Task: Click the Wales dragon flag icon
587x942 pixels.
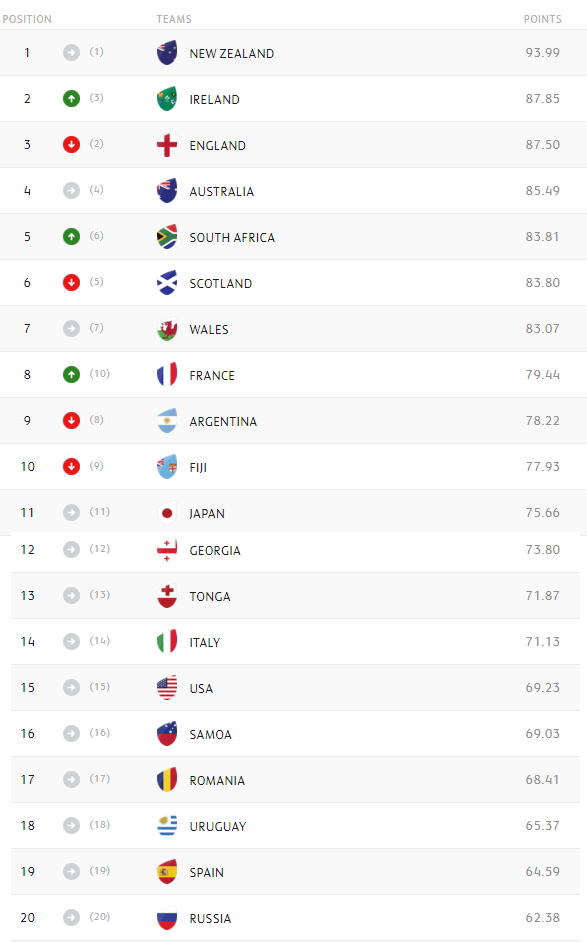Action: pos(167,329)
